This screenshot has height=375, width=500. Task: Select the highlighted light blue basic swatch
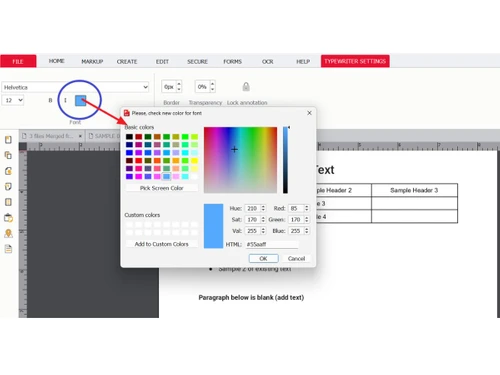click(166, 176)
